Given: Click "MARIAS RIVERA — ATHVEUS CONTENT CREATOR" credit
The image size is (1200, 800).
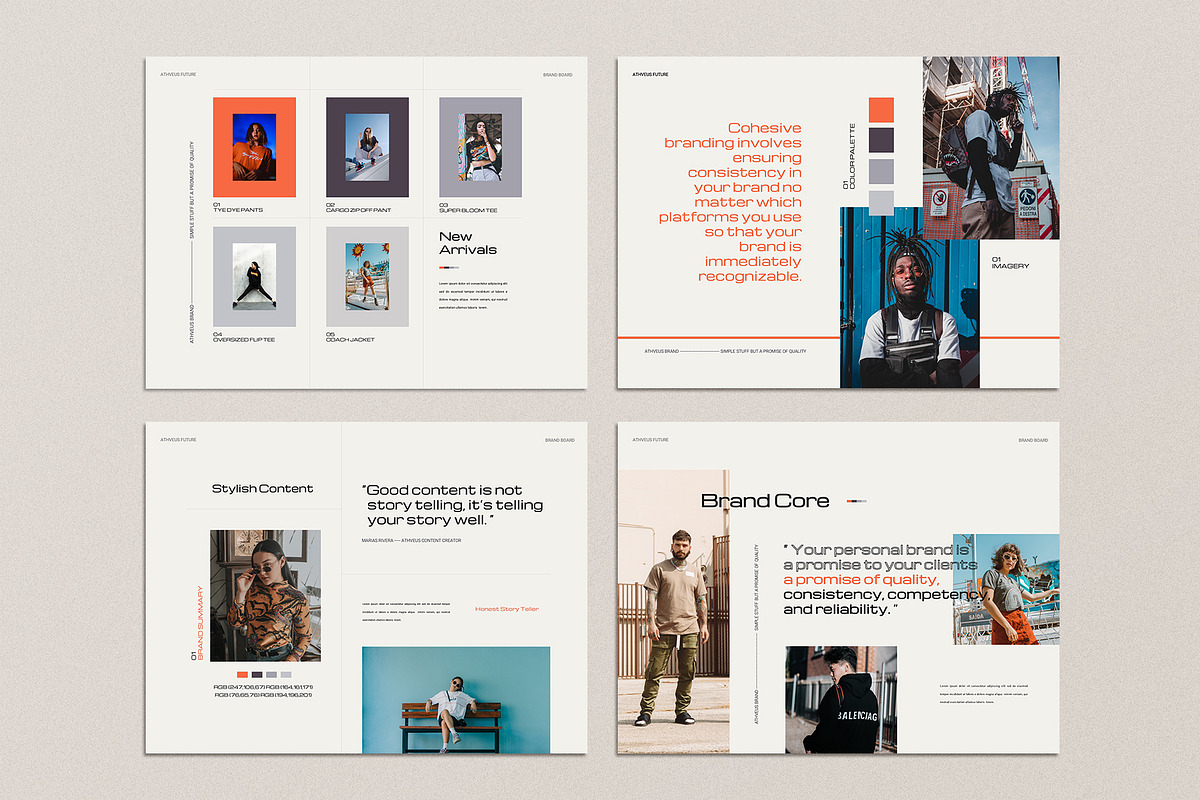Looking at the screenshot, I should (x=411, y=540).
